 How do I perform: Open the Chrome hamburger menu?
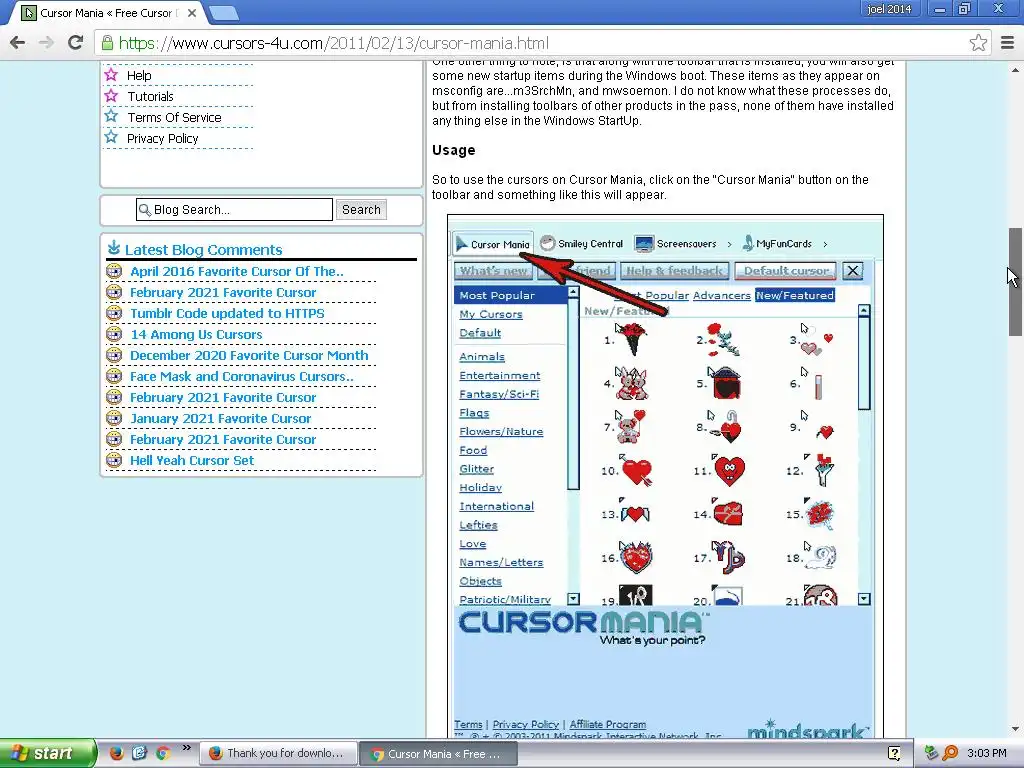(1007, 43)
